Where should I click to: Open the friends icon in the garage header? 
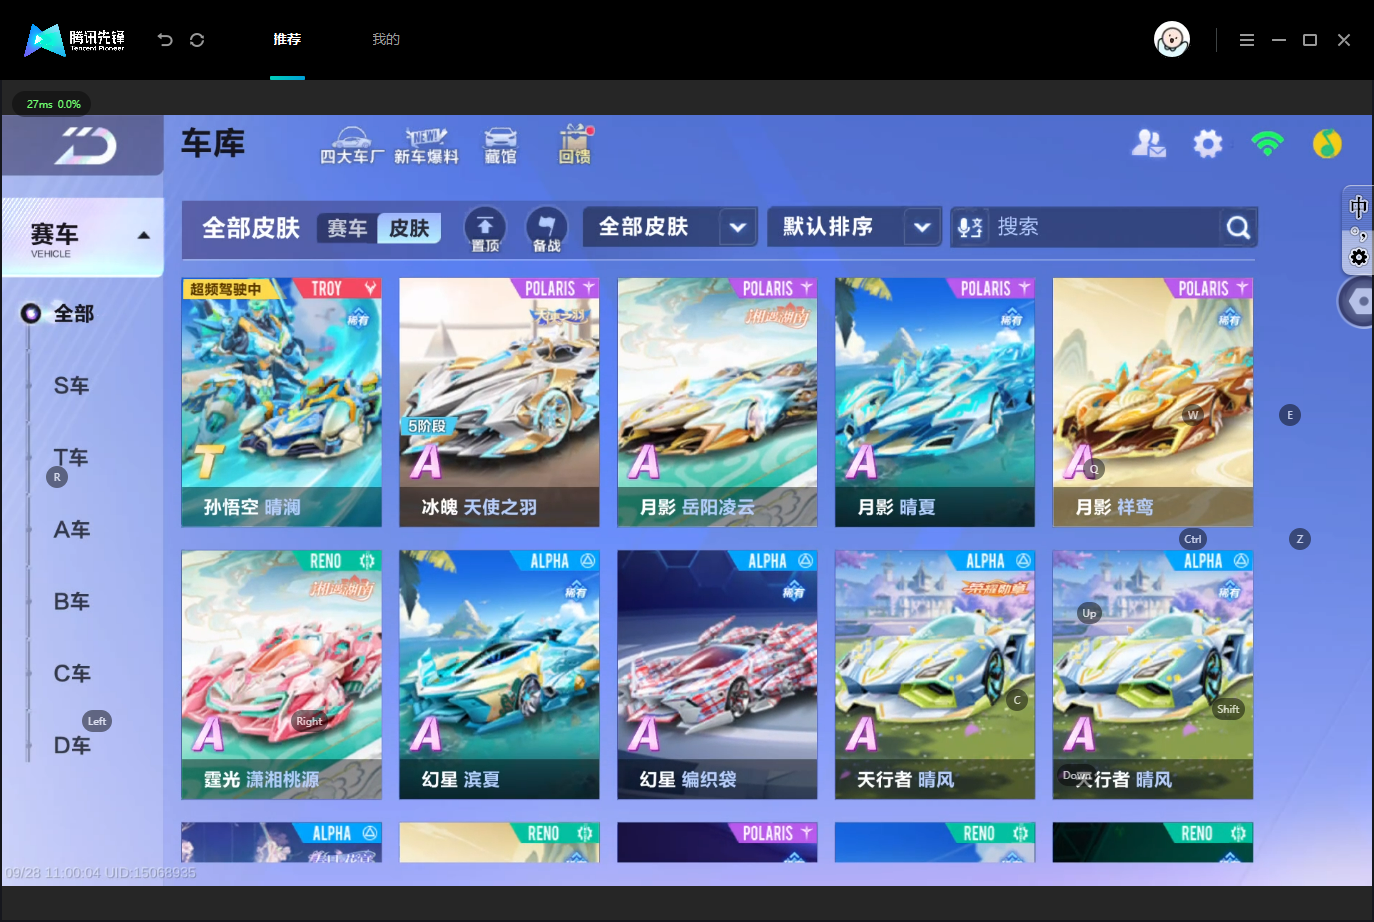(1148, 144)
